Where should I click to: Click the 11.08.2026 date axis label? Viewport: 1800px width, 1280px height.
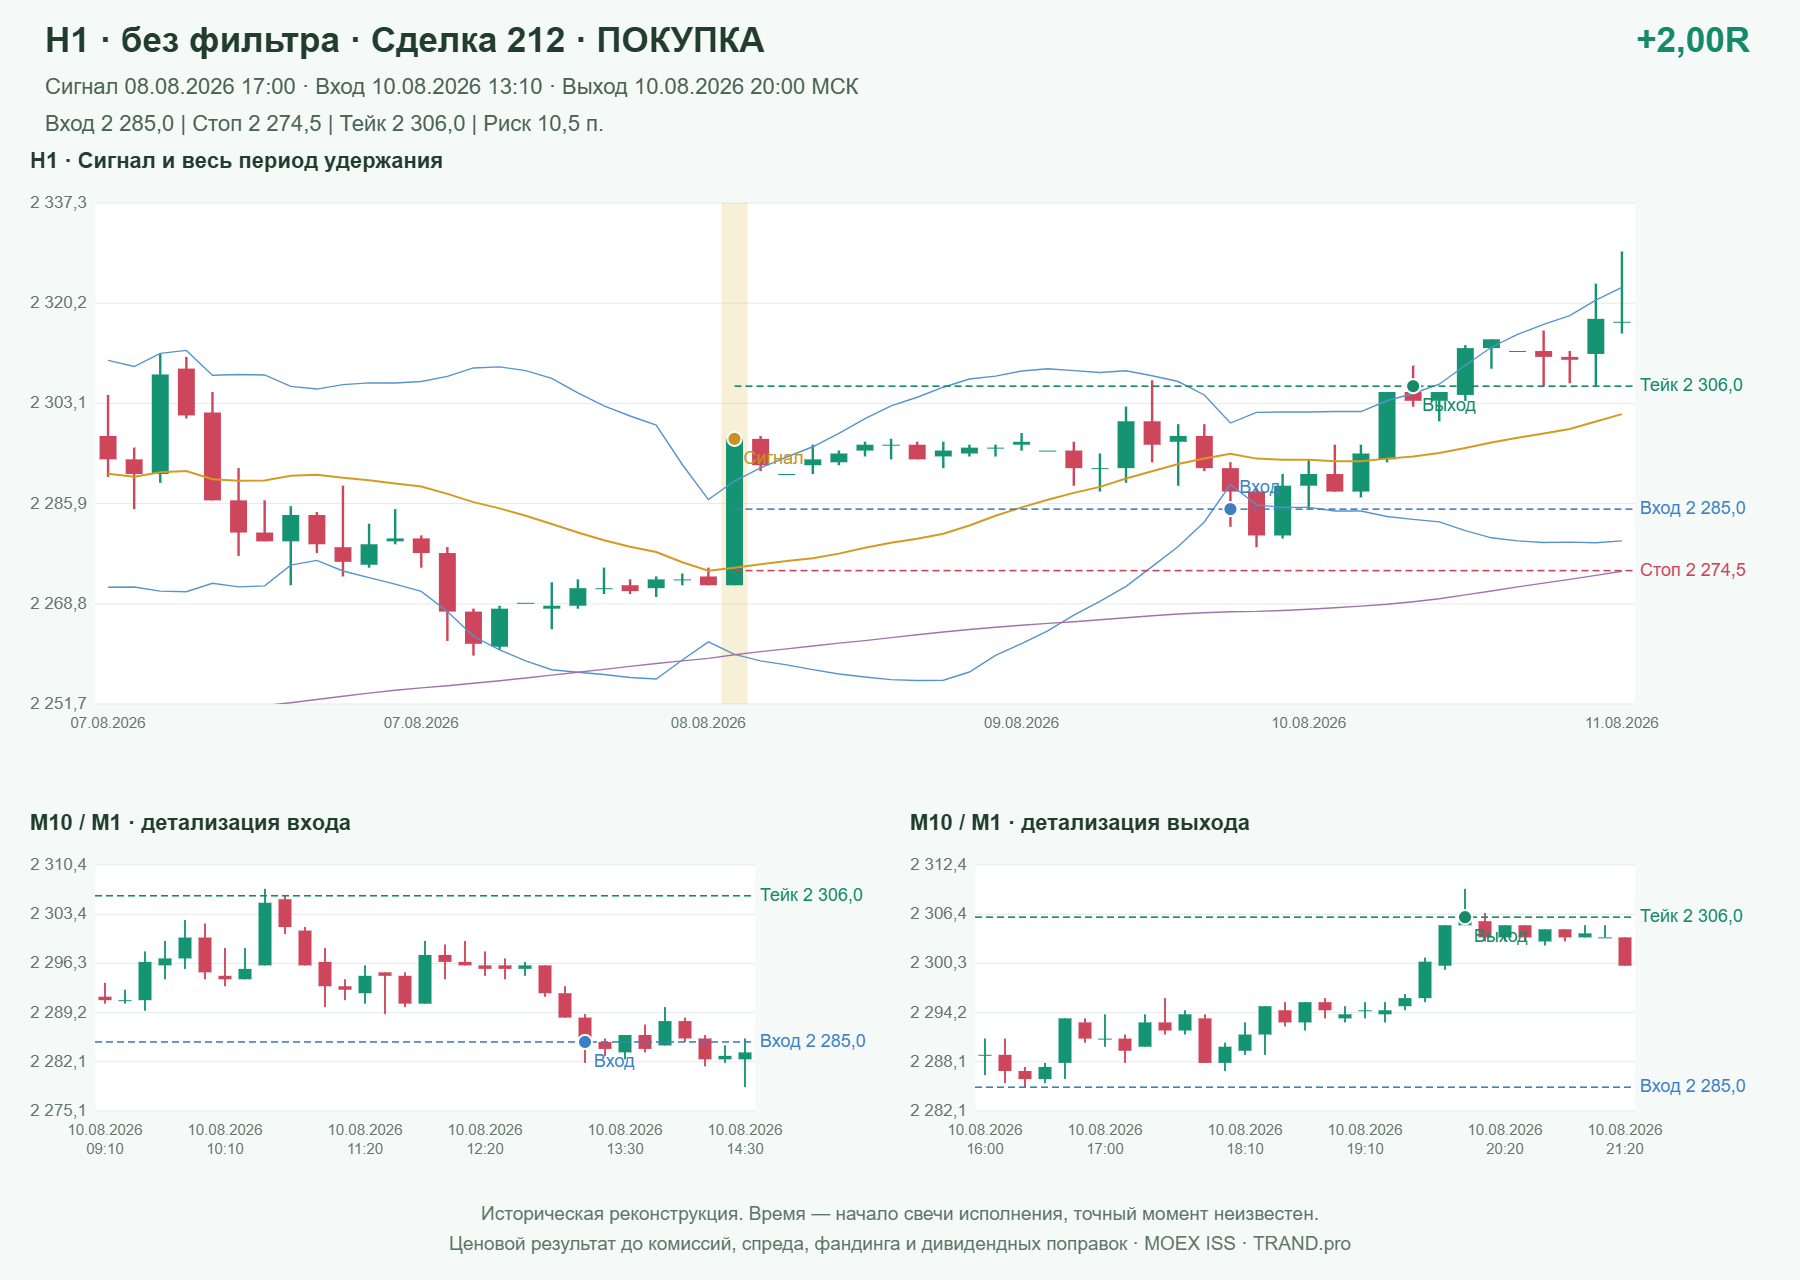point(1621,723)
